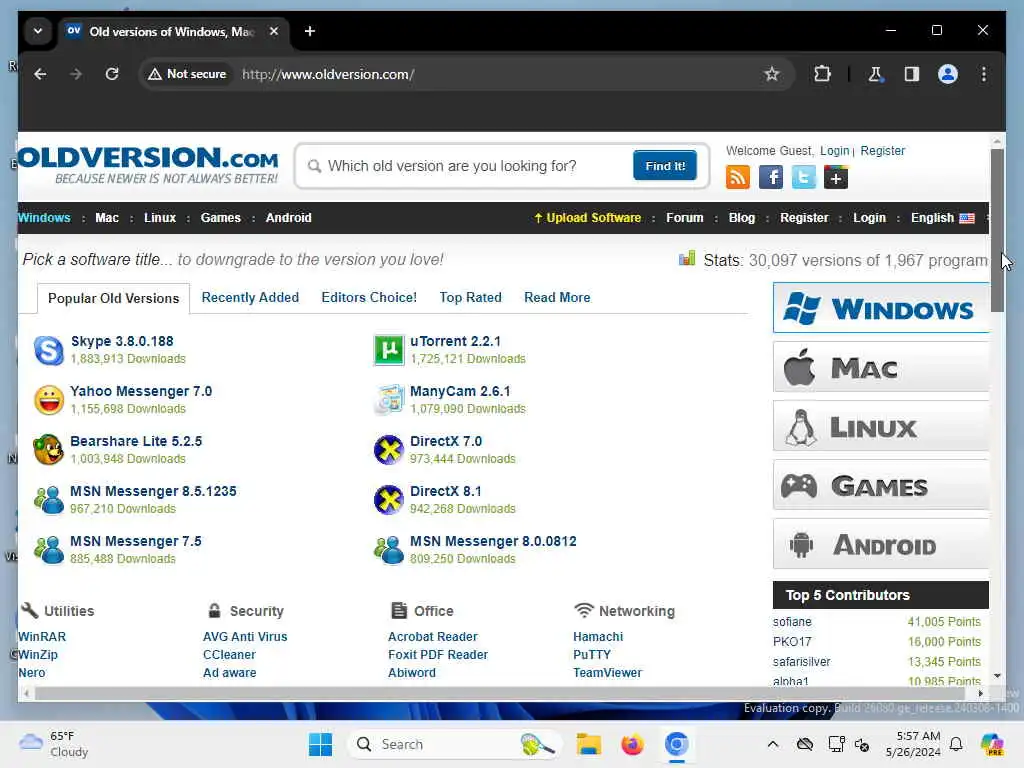
Task: Open the browser Extensions puzzle icon
Action: [x=822, y=74]
